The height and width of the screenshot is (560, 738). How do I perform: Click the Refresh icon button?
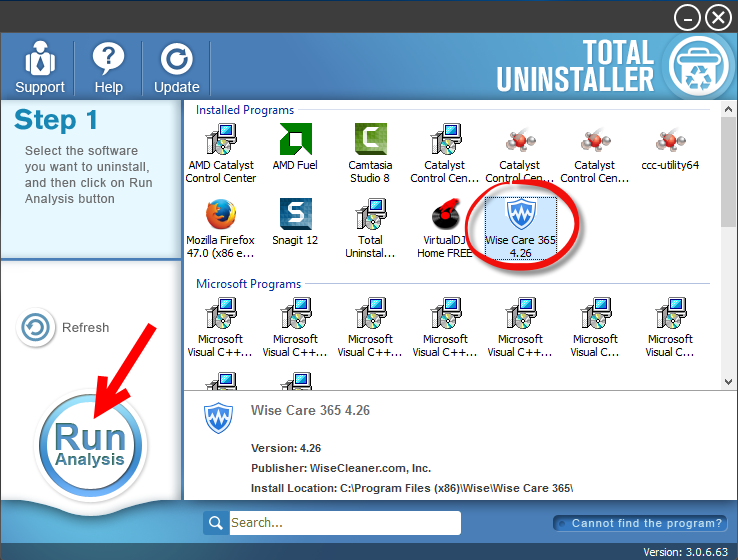35,327
